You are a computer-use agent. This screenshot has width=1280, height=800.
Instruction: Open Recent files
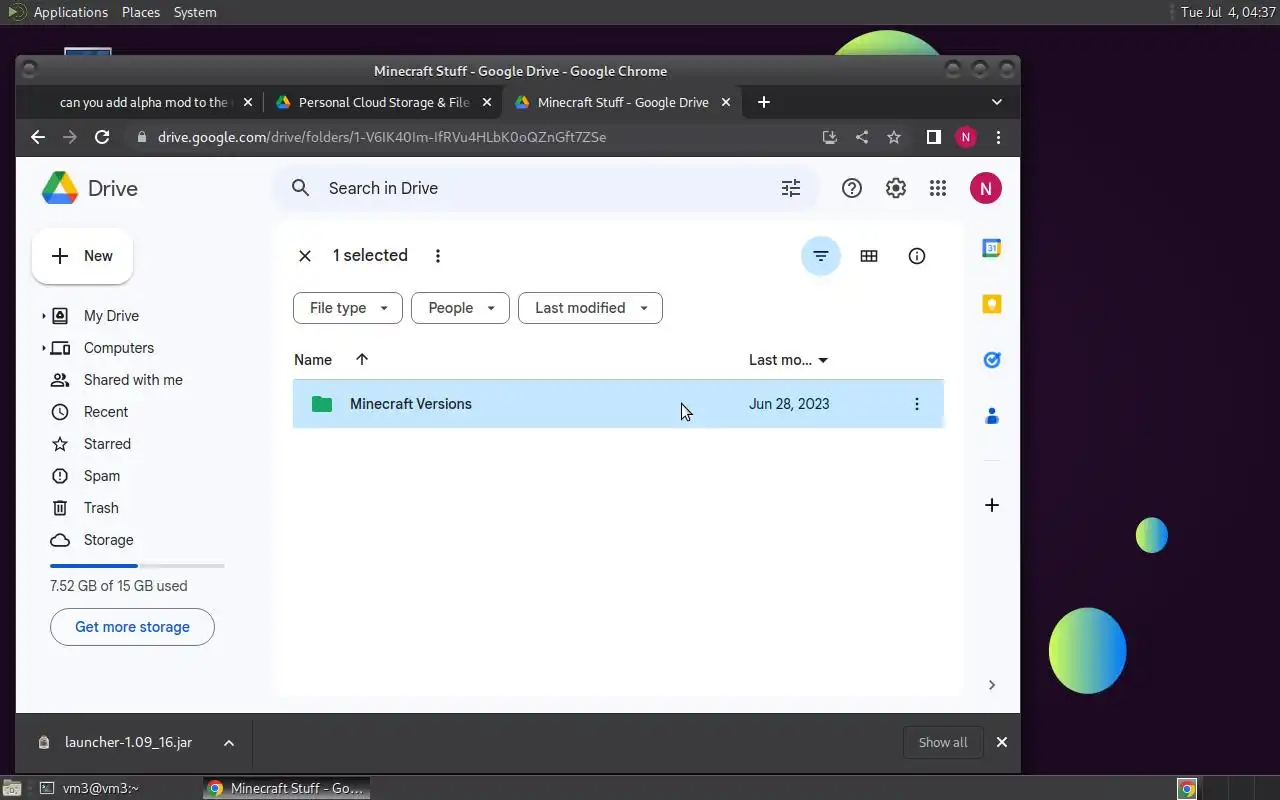106,412
